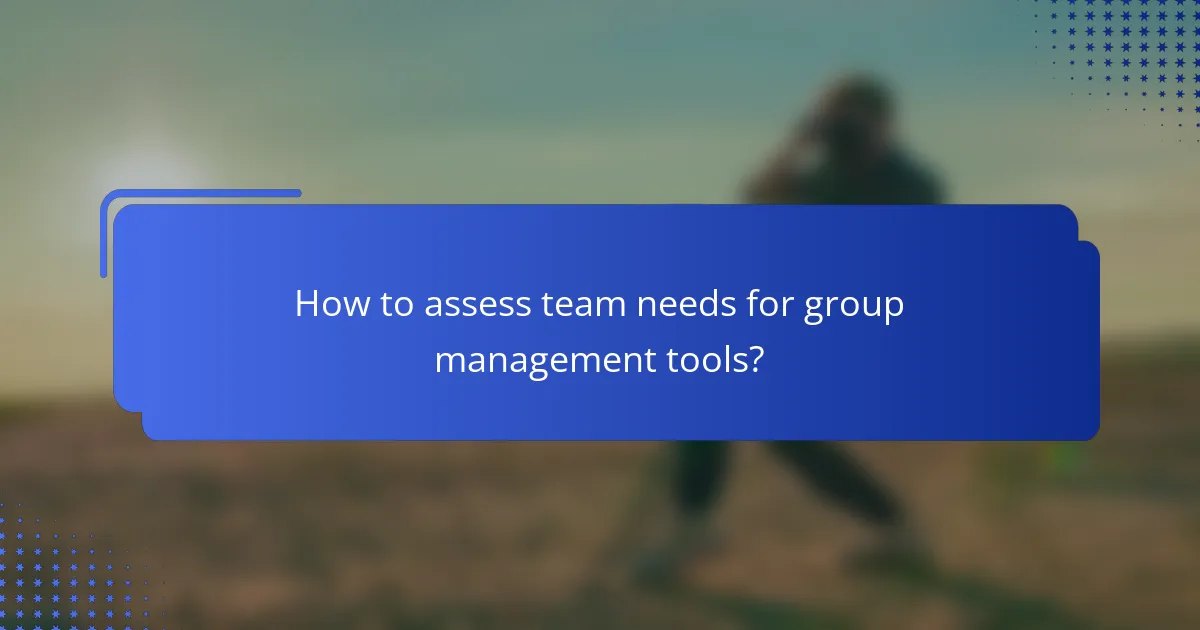Click the word 'assess' in the headline
The height and width of the screenshot is (630, 1200).
[x=477, y=303]
